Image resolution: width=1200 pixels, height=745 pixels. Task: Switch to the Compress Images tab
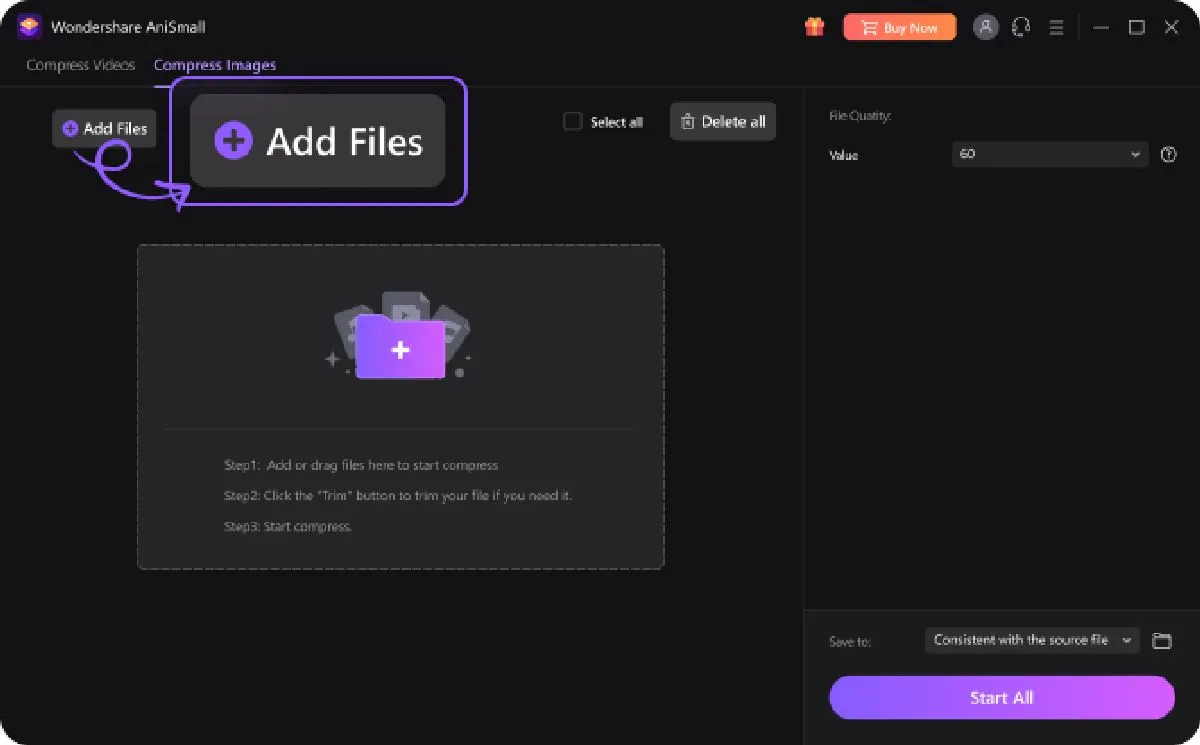click(x=215, y=65)
